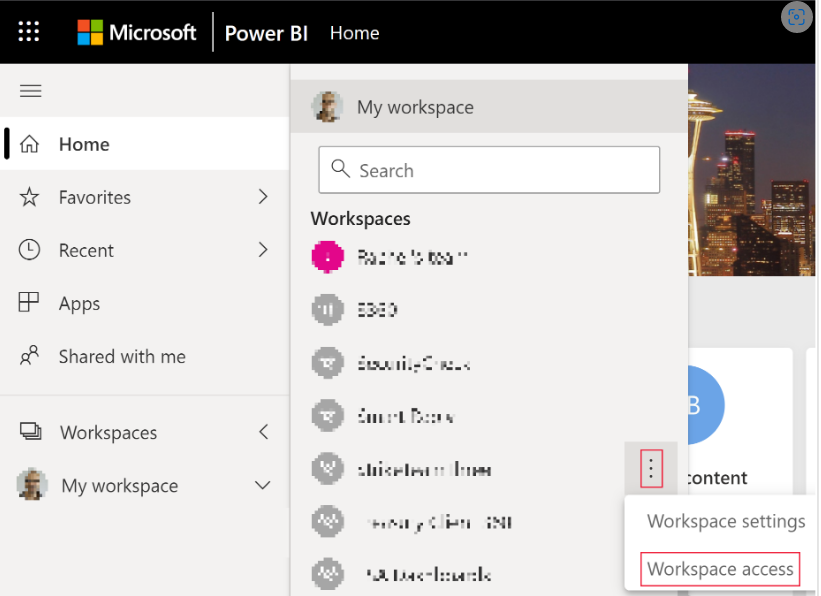Collapse the Workspaces flyout chevron
This screenshot has height=596, width=821.
click(x=264, y=432)
